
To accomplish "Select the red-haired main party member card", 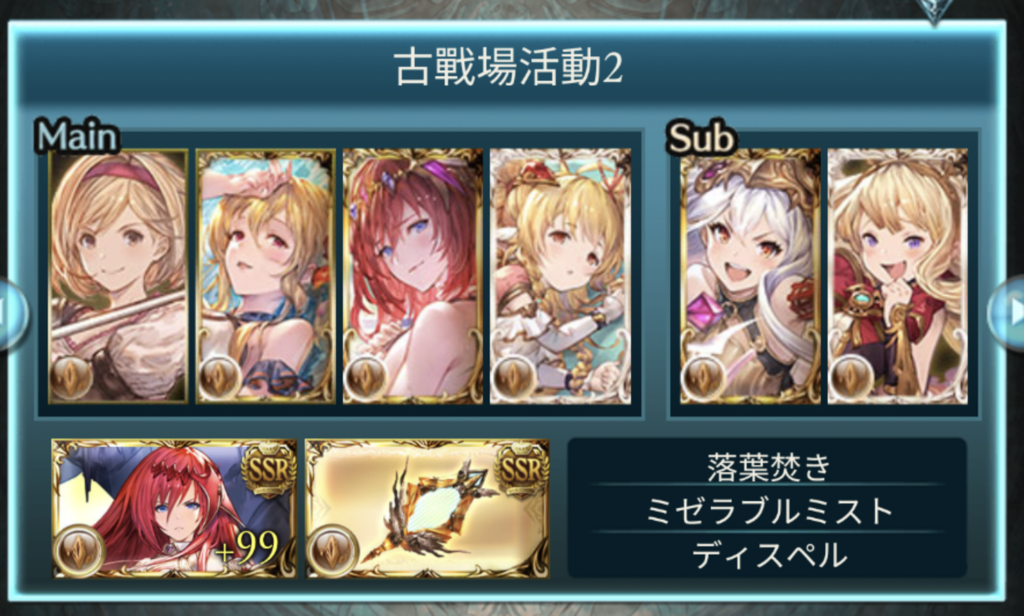I will point(413,276).
